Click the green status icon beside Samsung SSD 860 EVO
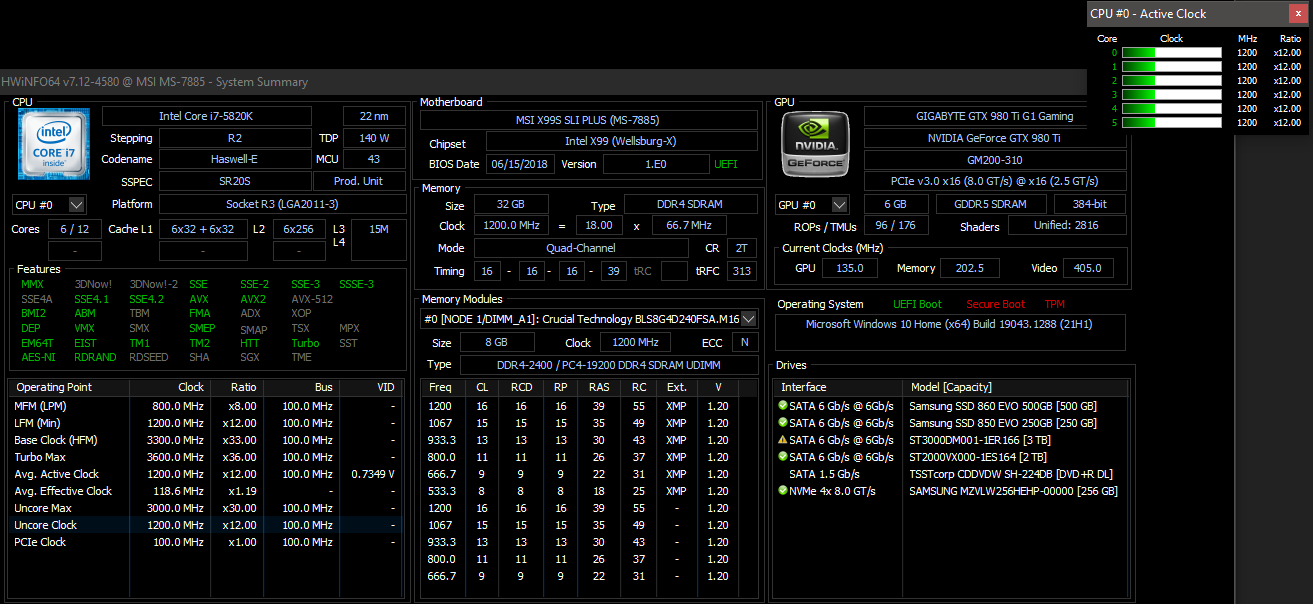The image size is (1313, 604). (782, 406)
